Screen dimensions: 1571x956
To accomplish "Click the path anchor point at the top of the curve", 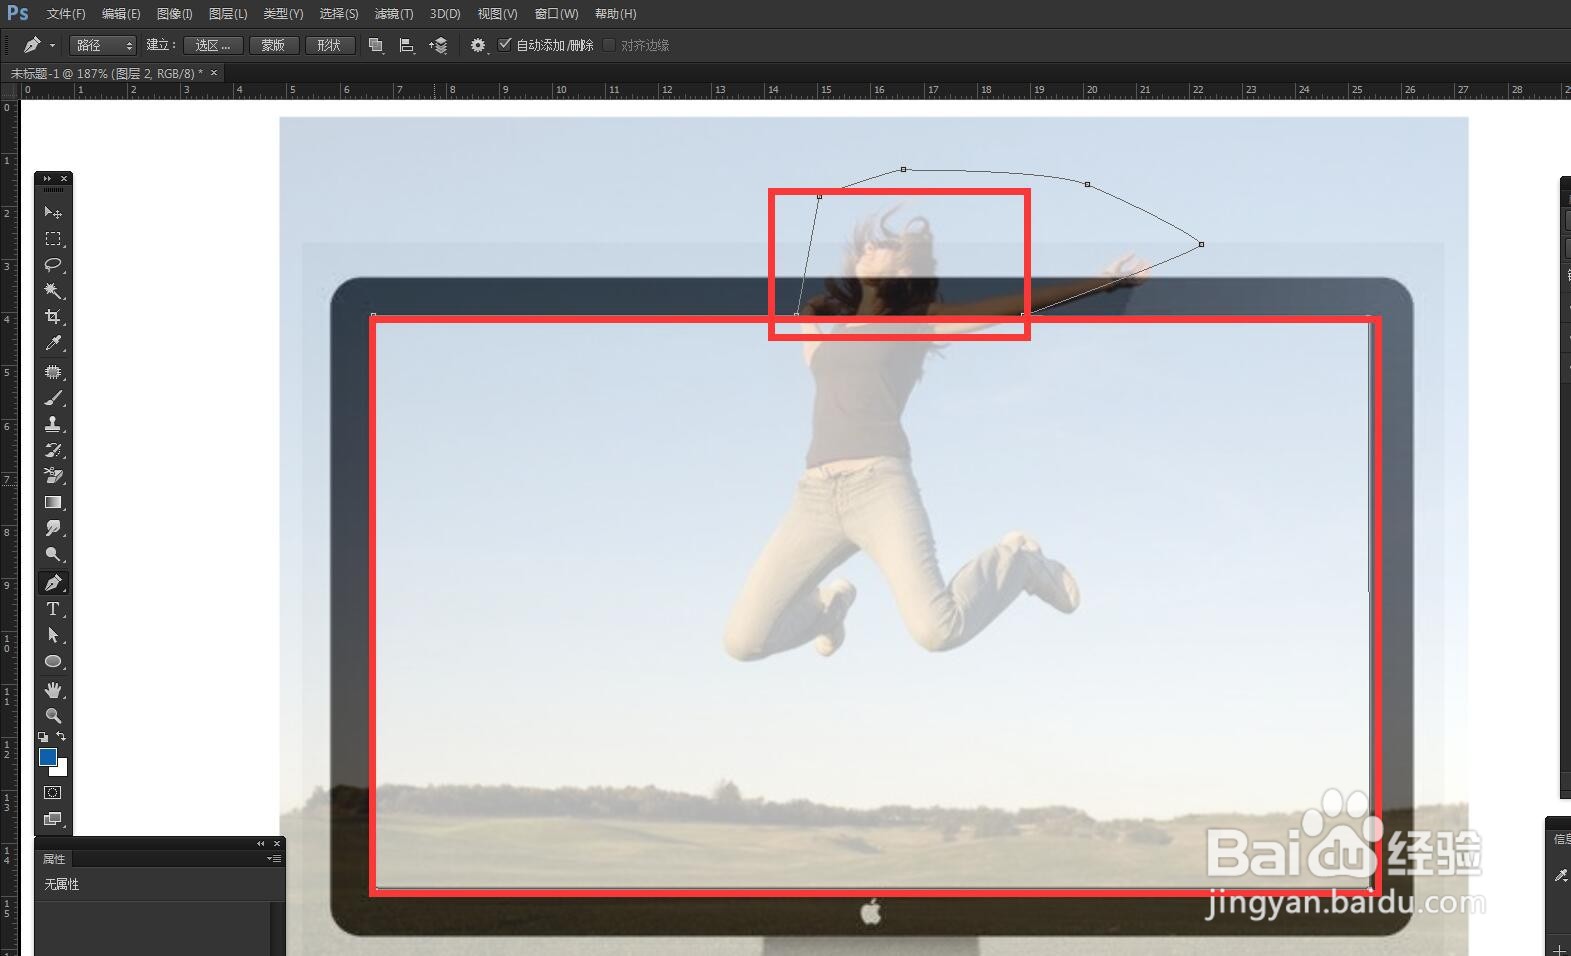I will 904,170.
